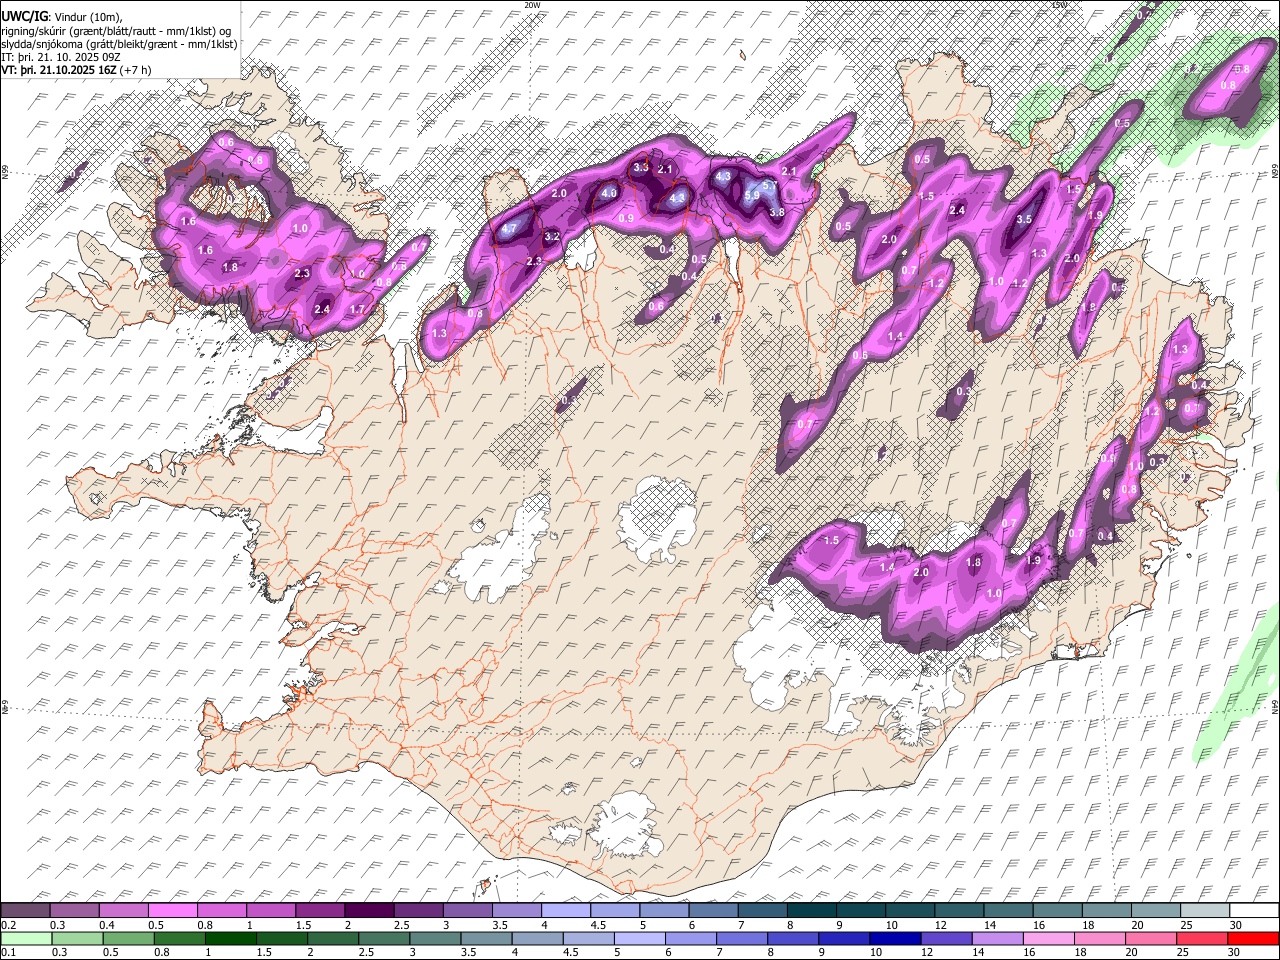Click the pale green 0.1 swatch in lower legend
Screen dimensions: 1280x960
(x=26, y=938)
